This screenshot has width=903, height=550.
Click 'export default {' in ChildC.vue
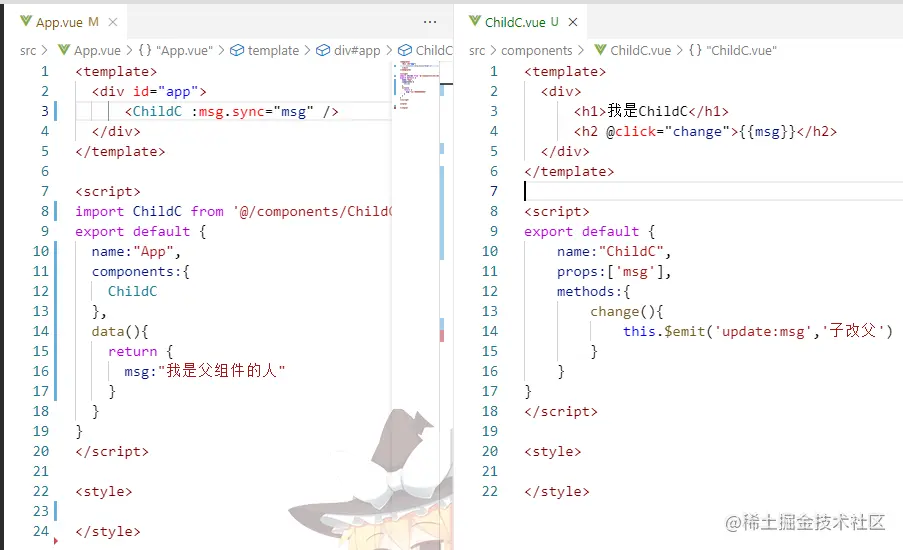point(589,232)
